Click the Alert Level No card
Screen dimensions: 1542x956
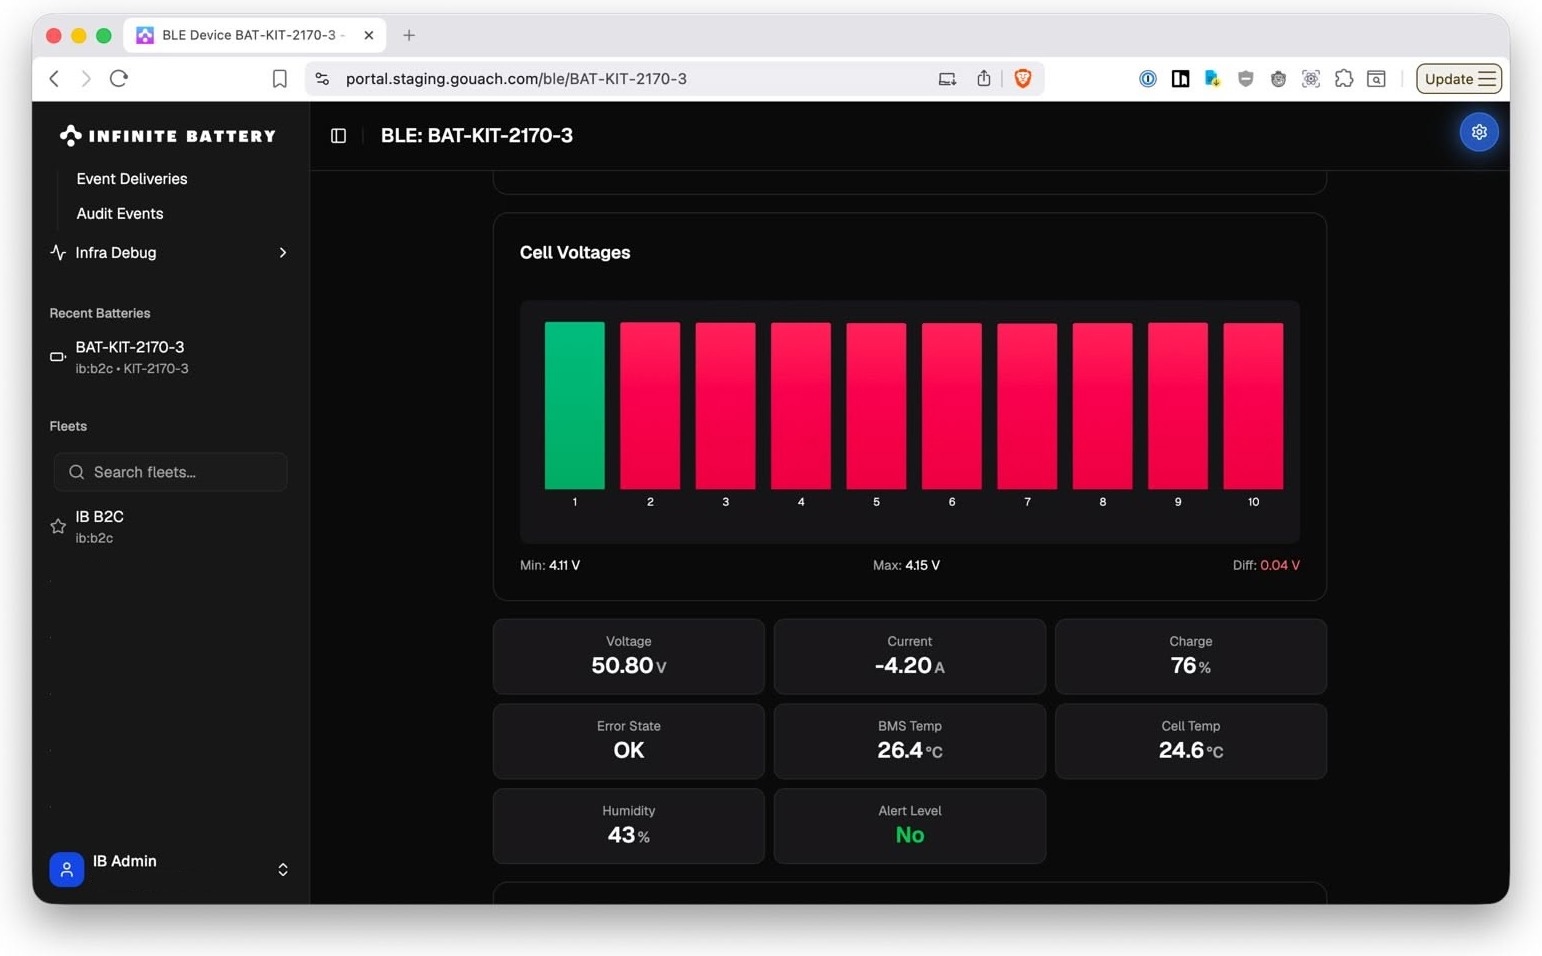(x=910, y=826)
